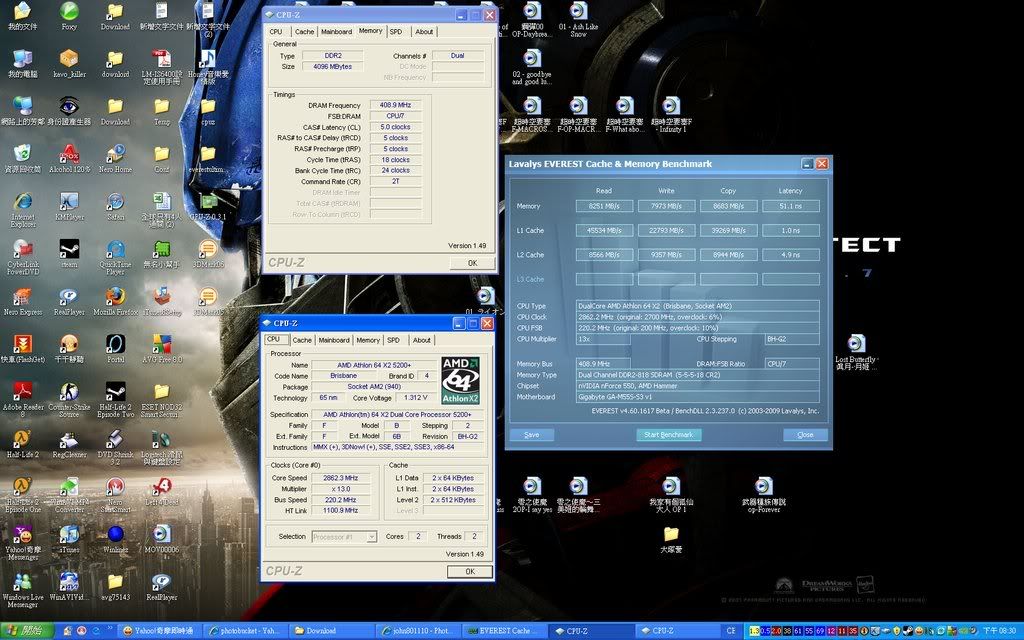
Task: Open the Lost Butterfly media file
Action: [856, 353]
